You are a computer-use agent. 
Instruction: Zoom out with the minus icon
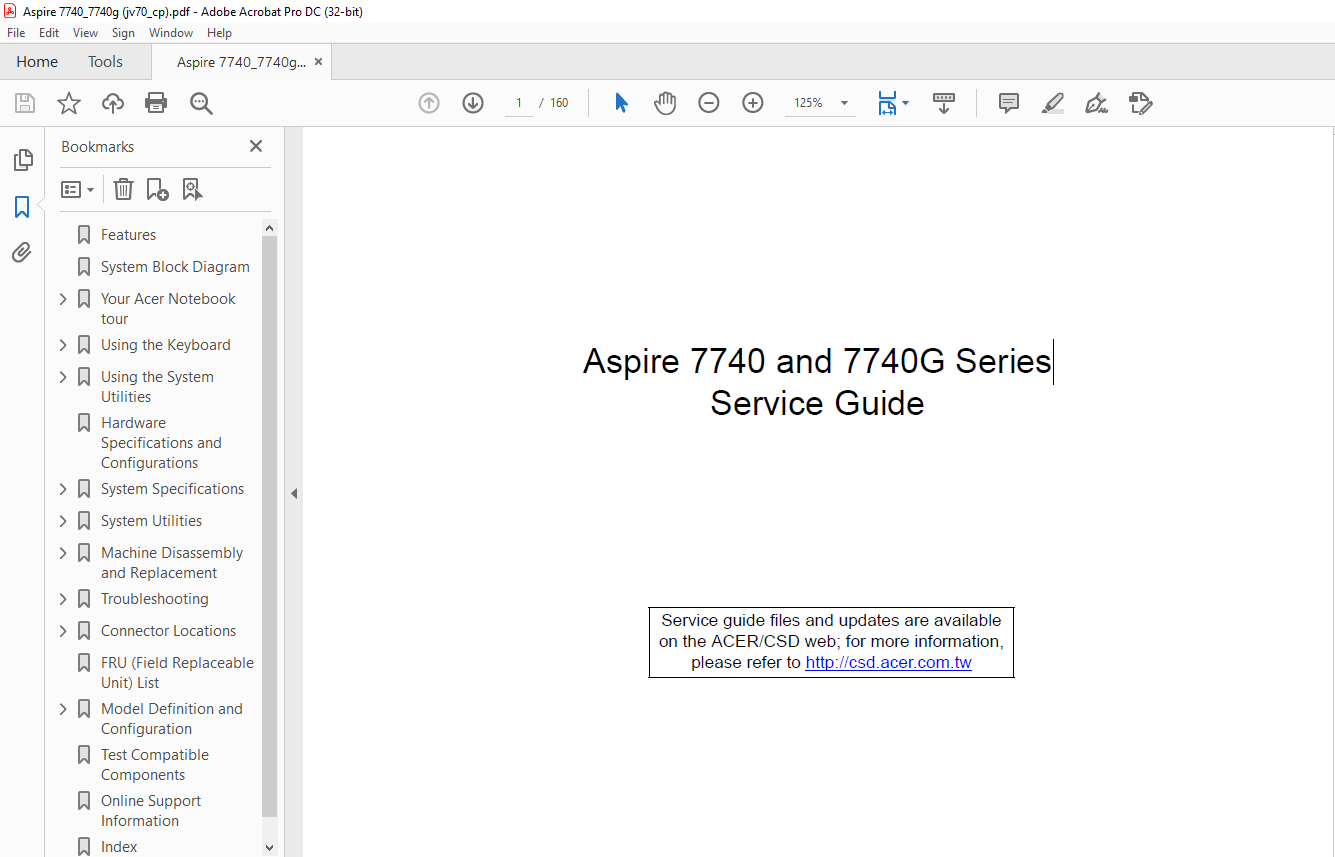coord(709,103)
